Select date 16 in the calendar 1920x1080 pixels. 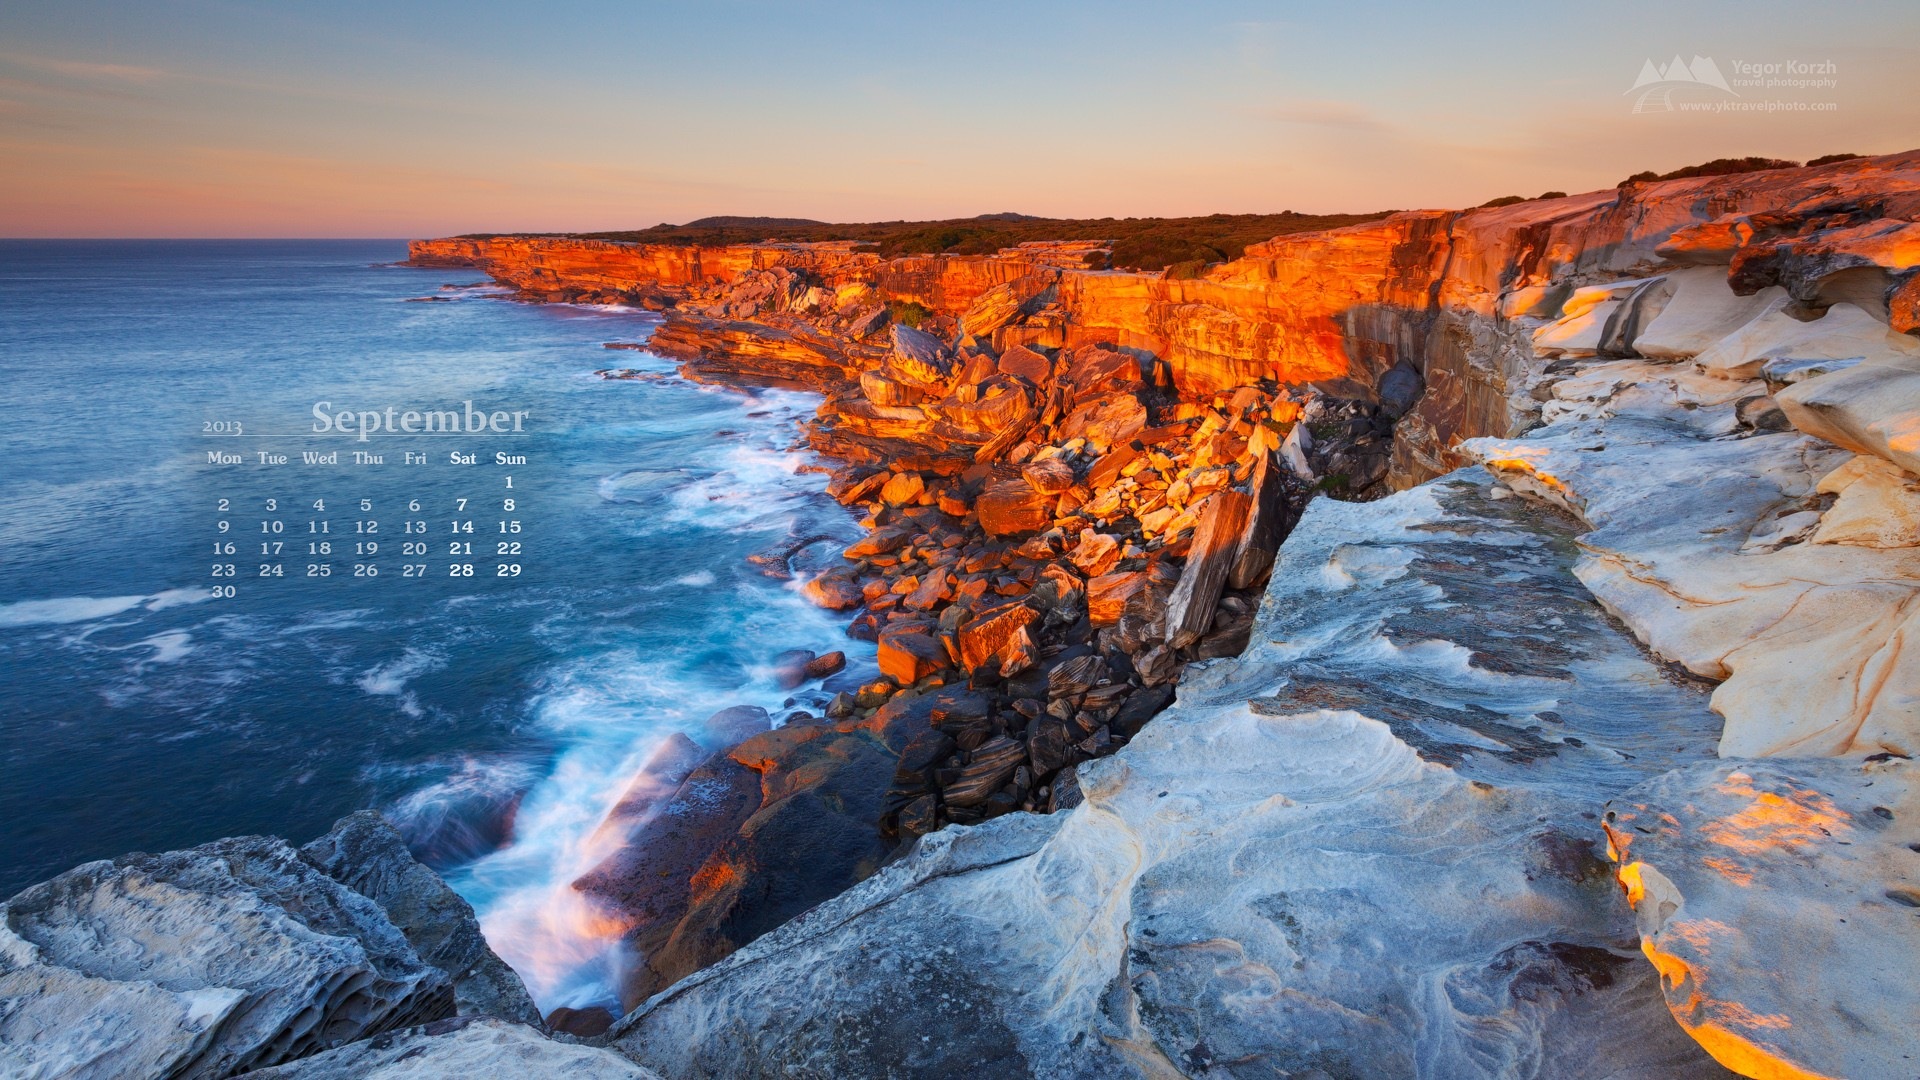224,549
